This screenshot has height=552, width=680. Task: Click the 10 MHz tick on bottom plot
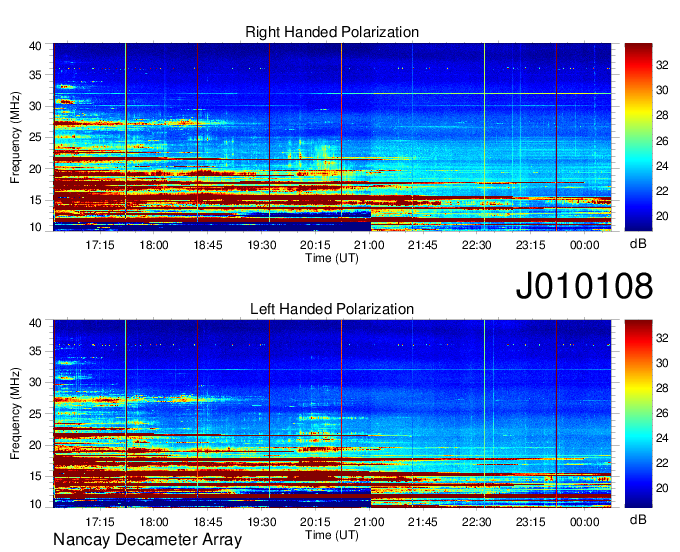[x=35, y=504]
